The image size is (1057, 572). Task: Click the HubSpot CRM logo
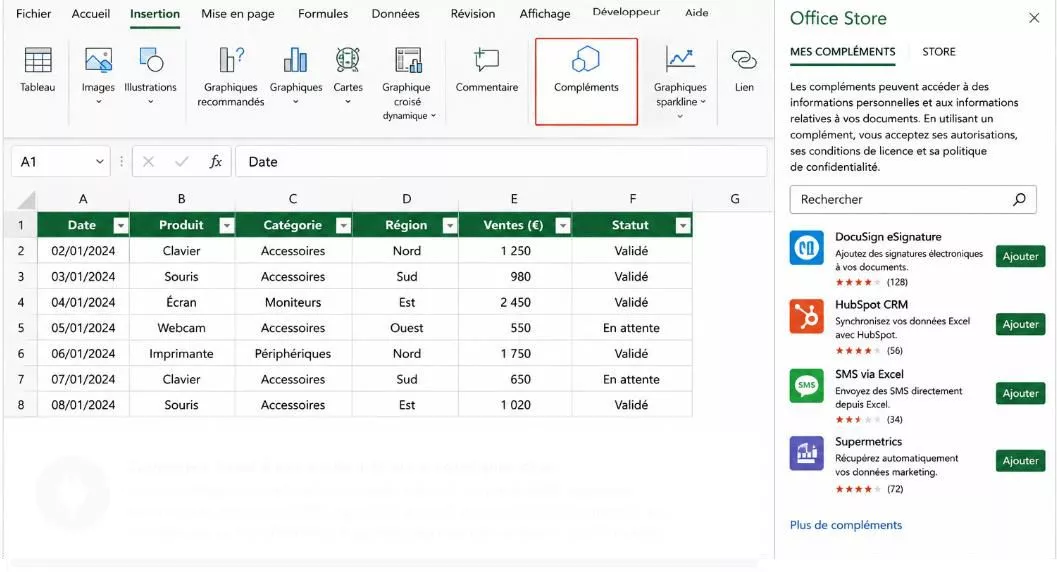coord(807,316)
